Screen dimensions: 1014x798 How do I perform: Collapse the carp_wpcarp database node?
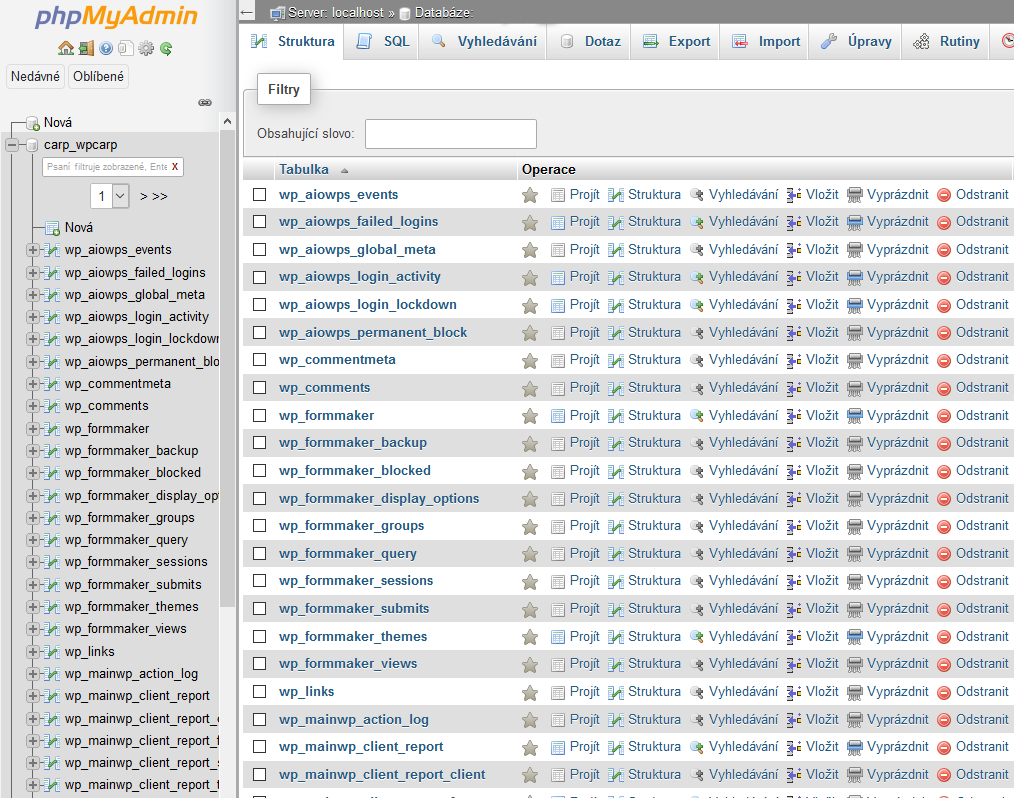click(12, 145)
